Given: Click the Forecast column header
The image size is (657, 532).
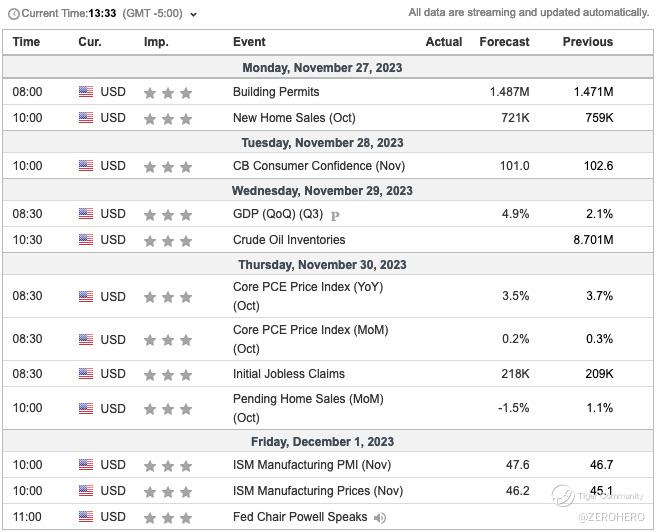Looking at the screenshot, I should (x=504, y=42).
